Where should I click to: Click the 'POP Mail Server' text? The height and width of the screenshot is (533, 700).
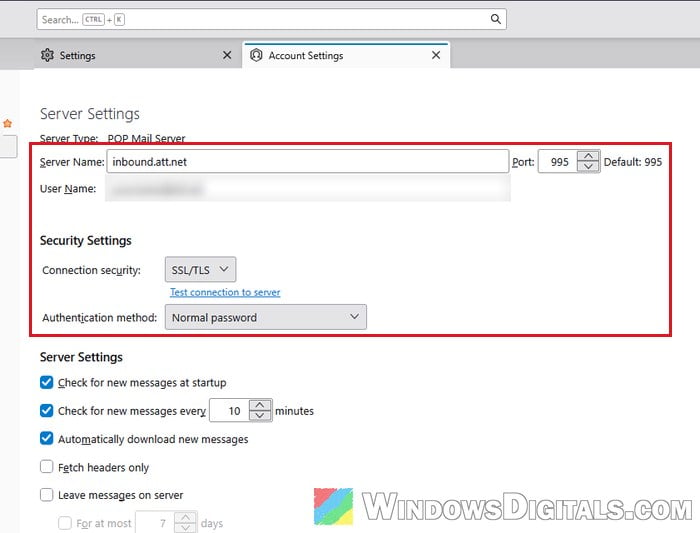146,138
